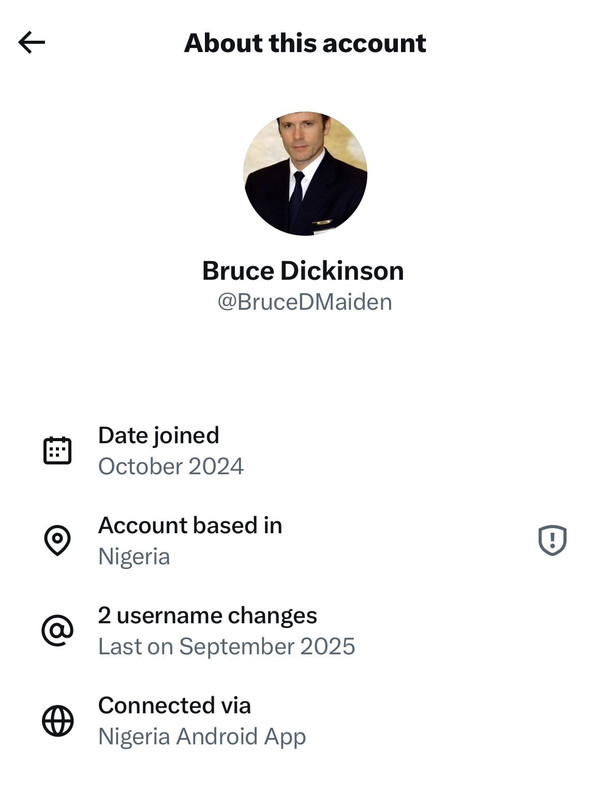Click the @ symbol icon
The height and width of the screenshot is (799, 610).
(58, 631)
